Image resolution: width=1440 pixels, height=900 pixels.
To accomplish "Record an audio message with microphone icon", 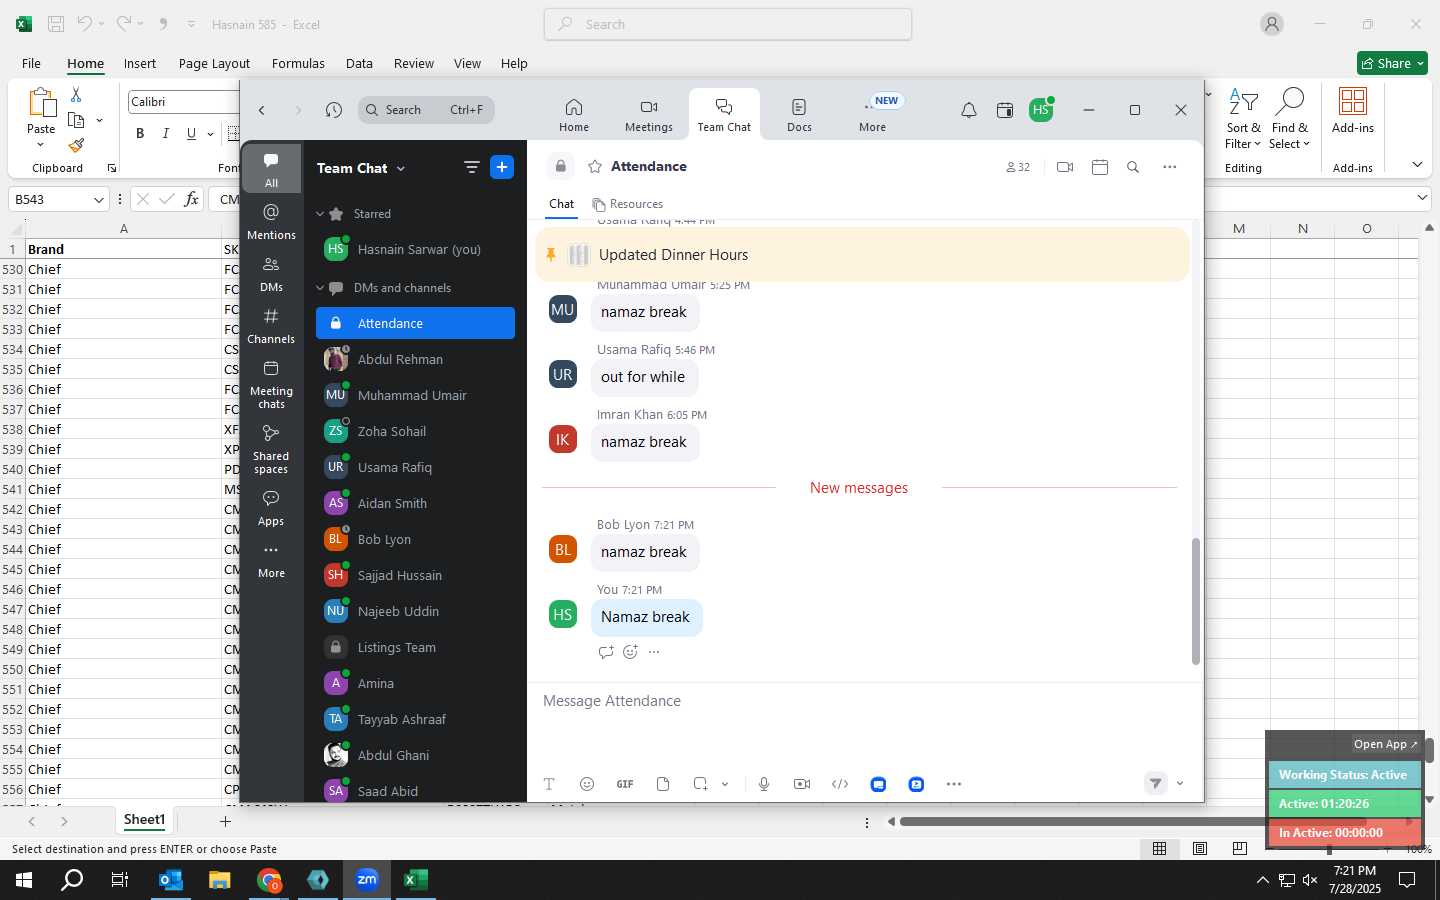I will pos(764,784).
